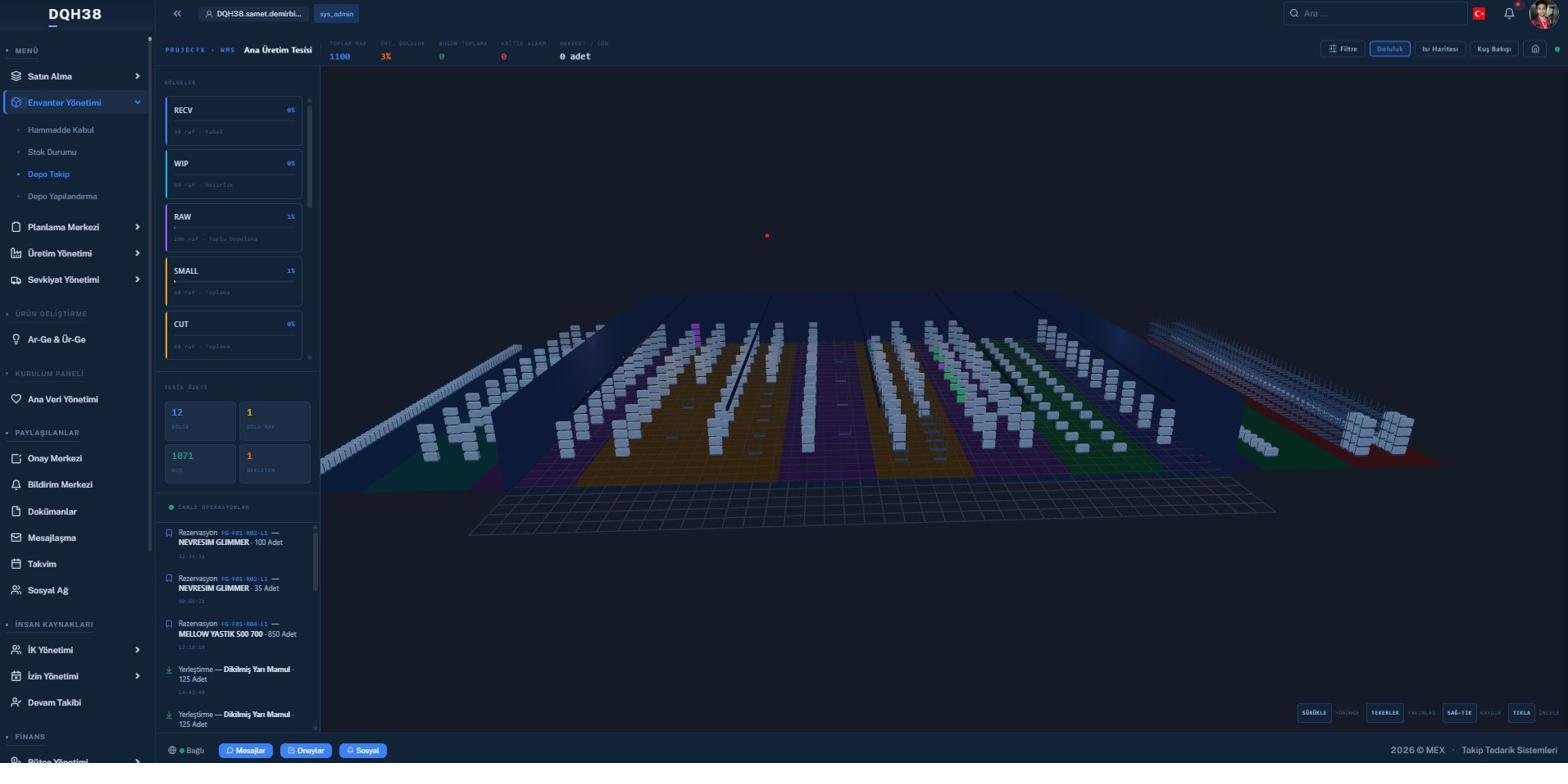1568x784 pixels.
Task: Click the Bildirim Merkezi bell icon in sidebar
Action: click(x=16, y=485)
